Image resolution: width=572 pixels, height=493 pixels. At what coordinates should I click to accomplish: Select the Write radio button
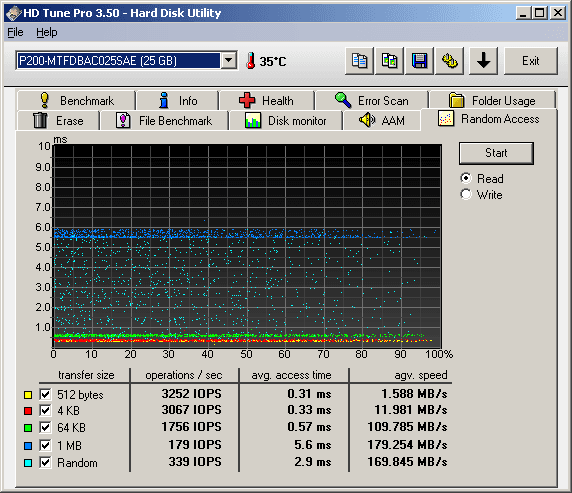[466, 194]
